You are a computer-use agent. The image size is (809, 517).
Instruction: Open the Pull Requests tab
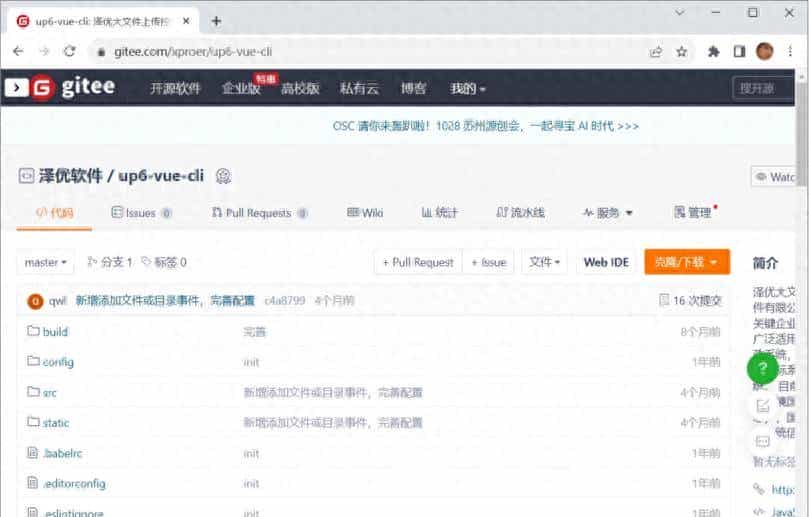(260, 213)
